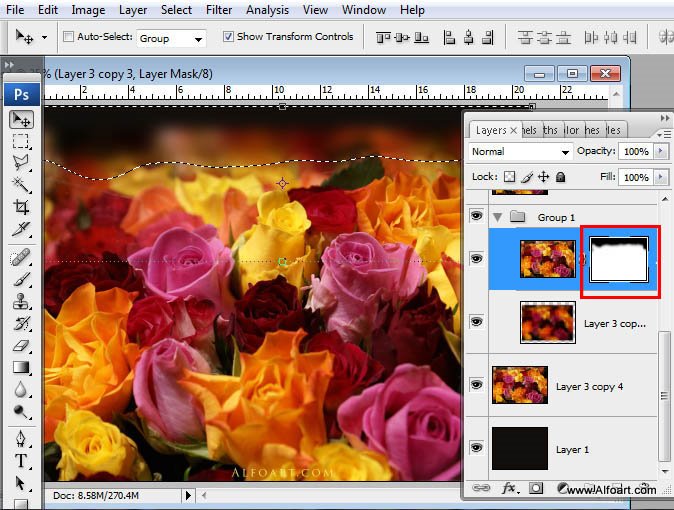The image size is (674, 510).
Task: Collapse the Group 1 folder
Action: click(x=498, y=217)
